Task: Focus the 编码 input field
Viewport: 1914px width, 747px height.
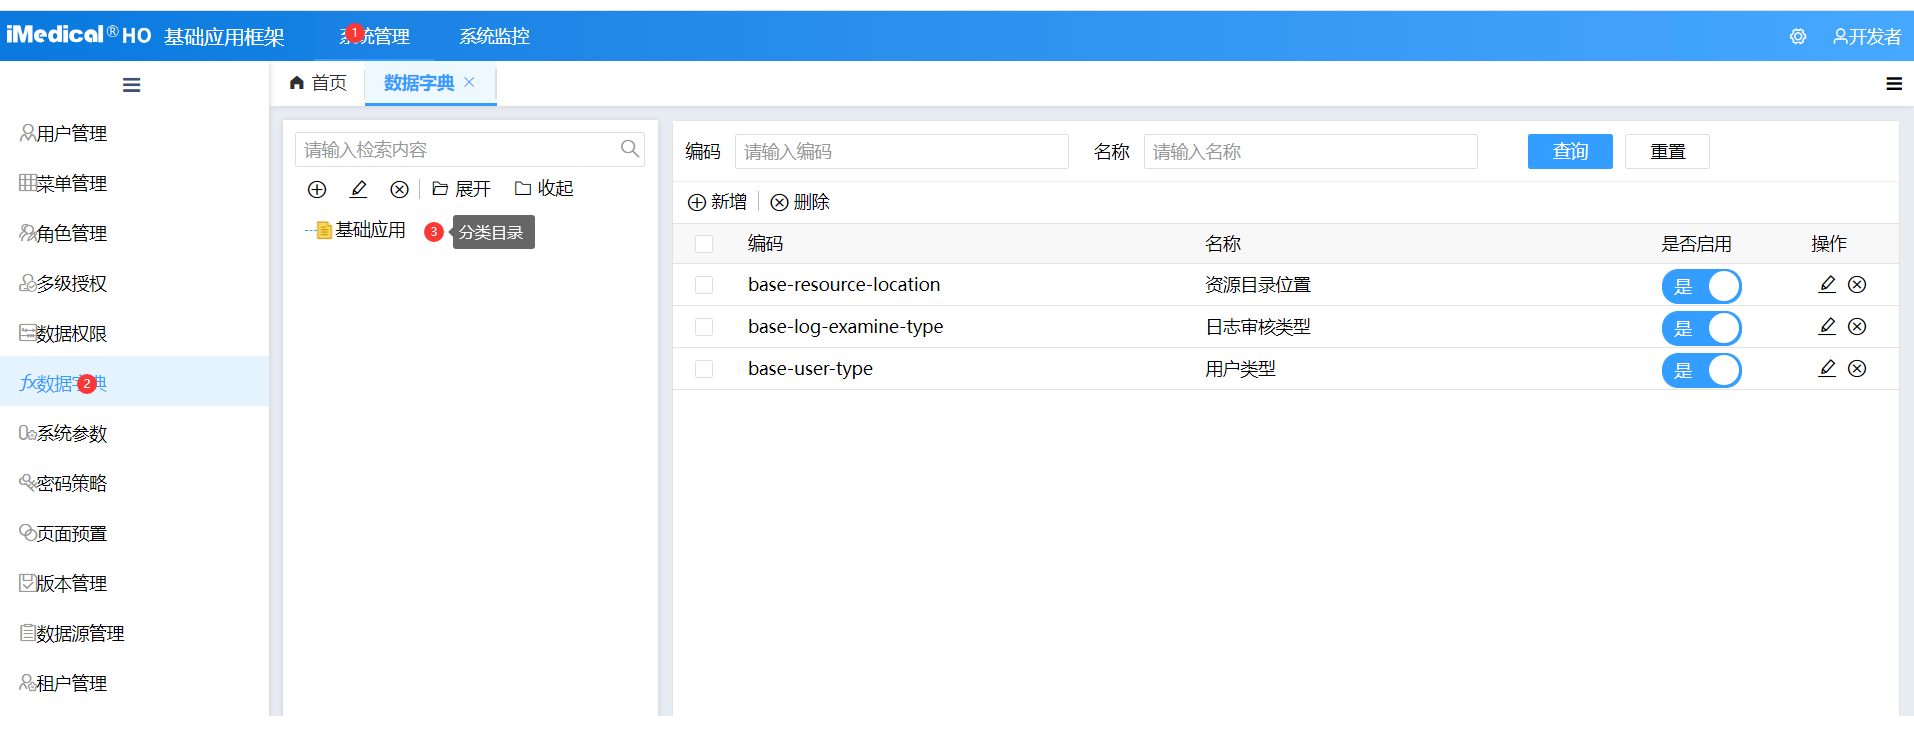Action: click(901, 151)
